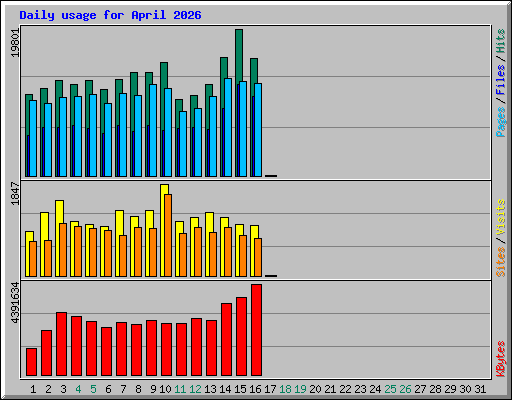Viewport: 512px width, 400px height.
Task: Click the cyan Pages legend label
Action: [501, 122]
